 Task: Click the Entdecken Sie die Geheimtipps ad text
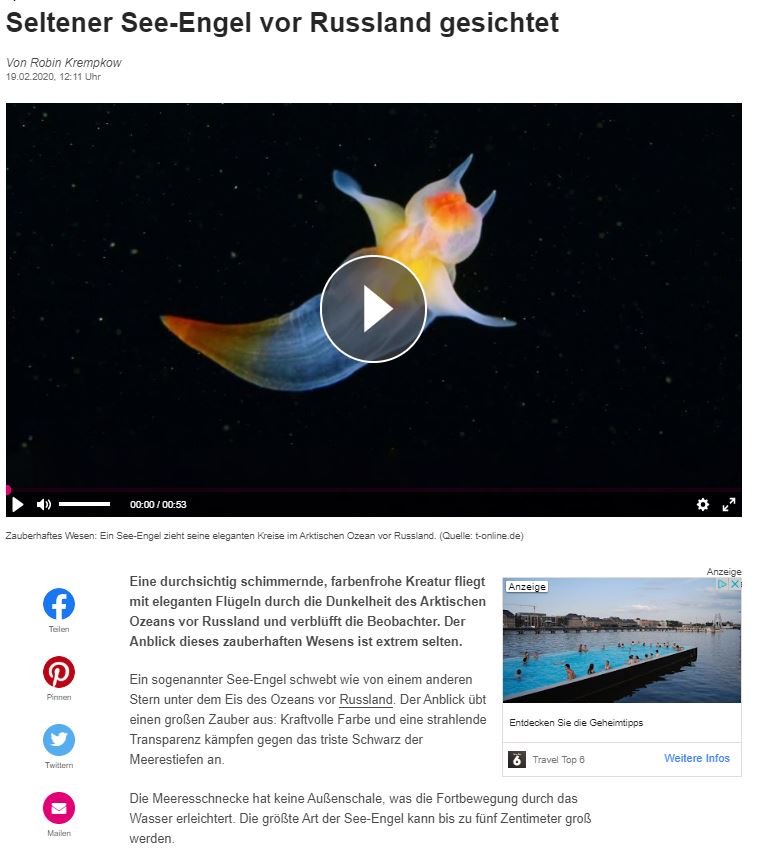576,722
